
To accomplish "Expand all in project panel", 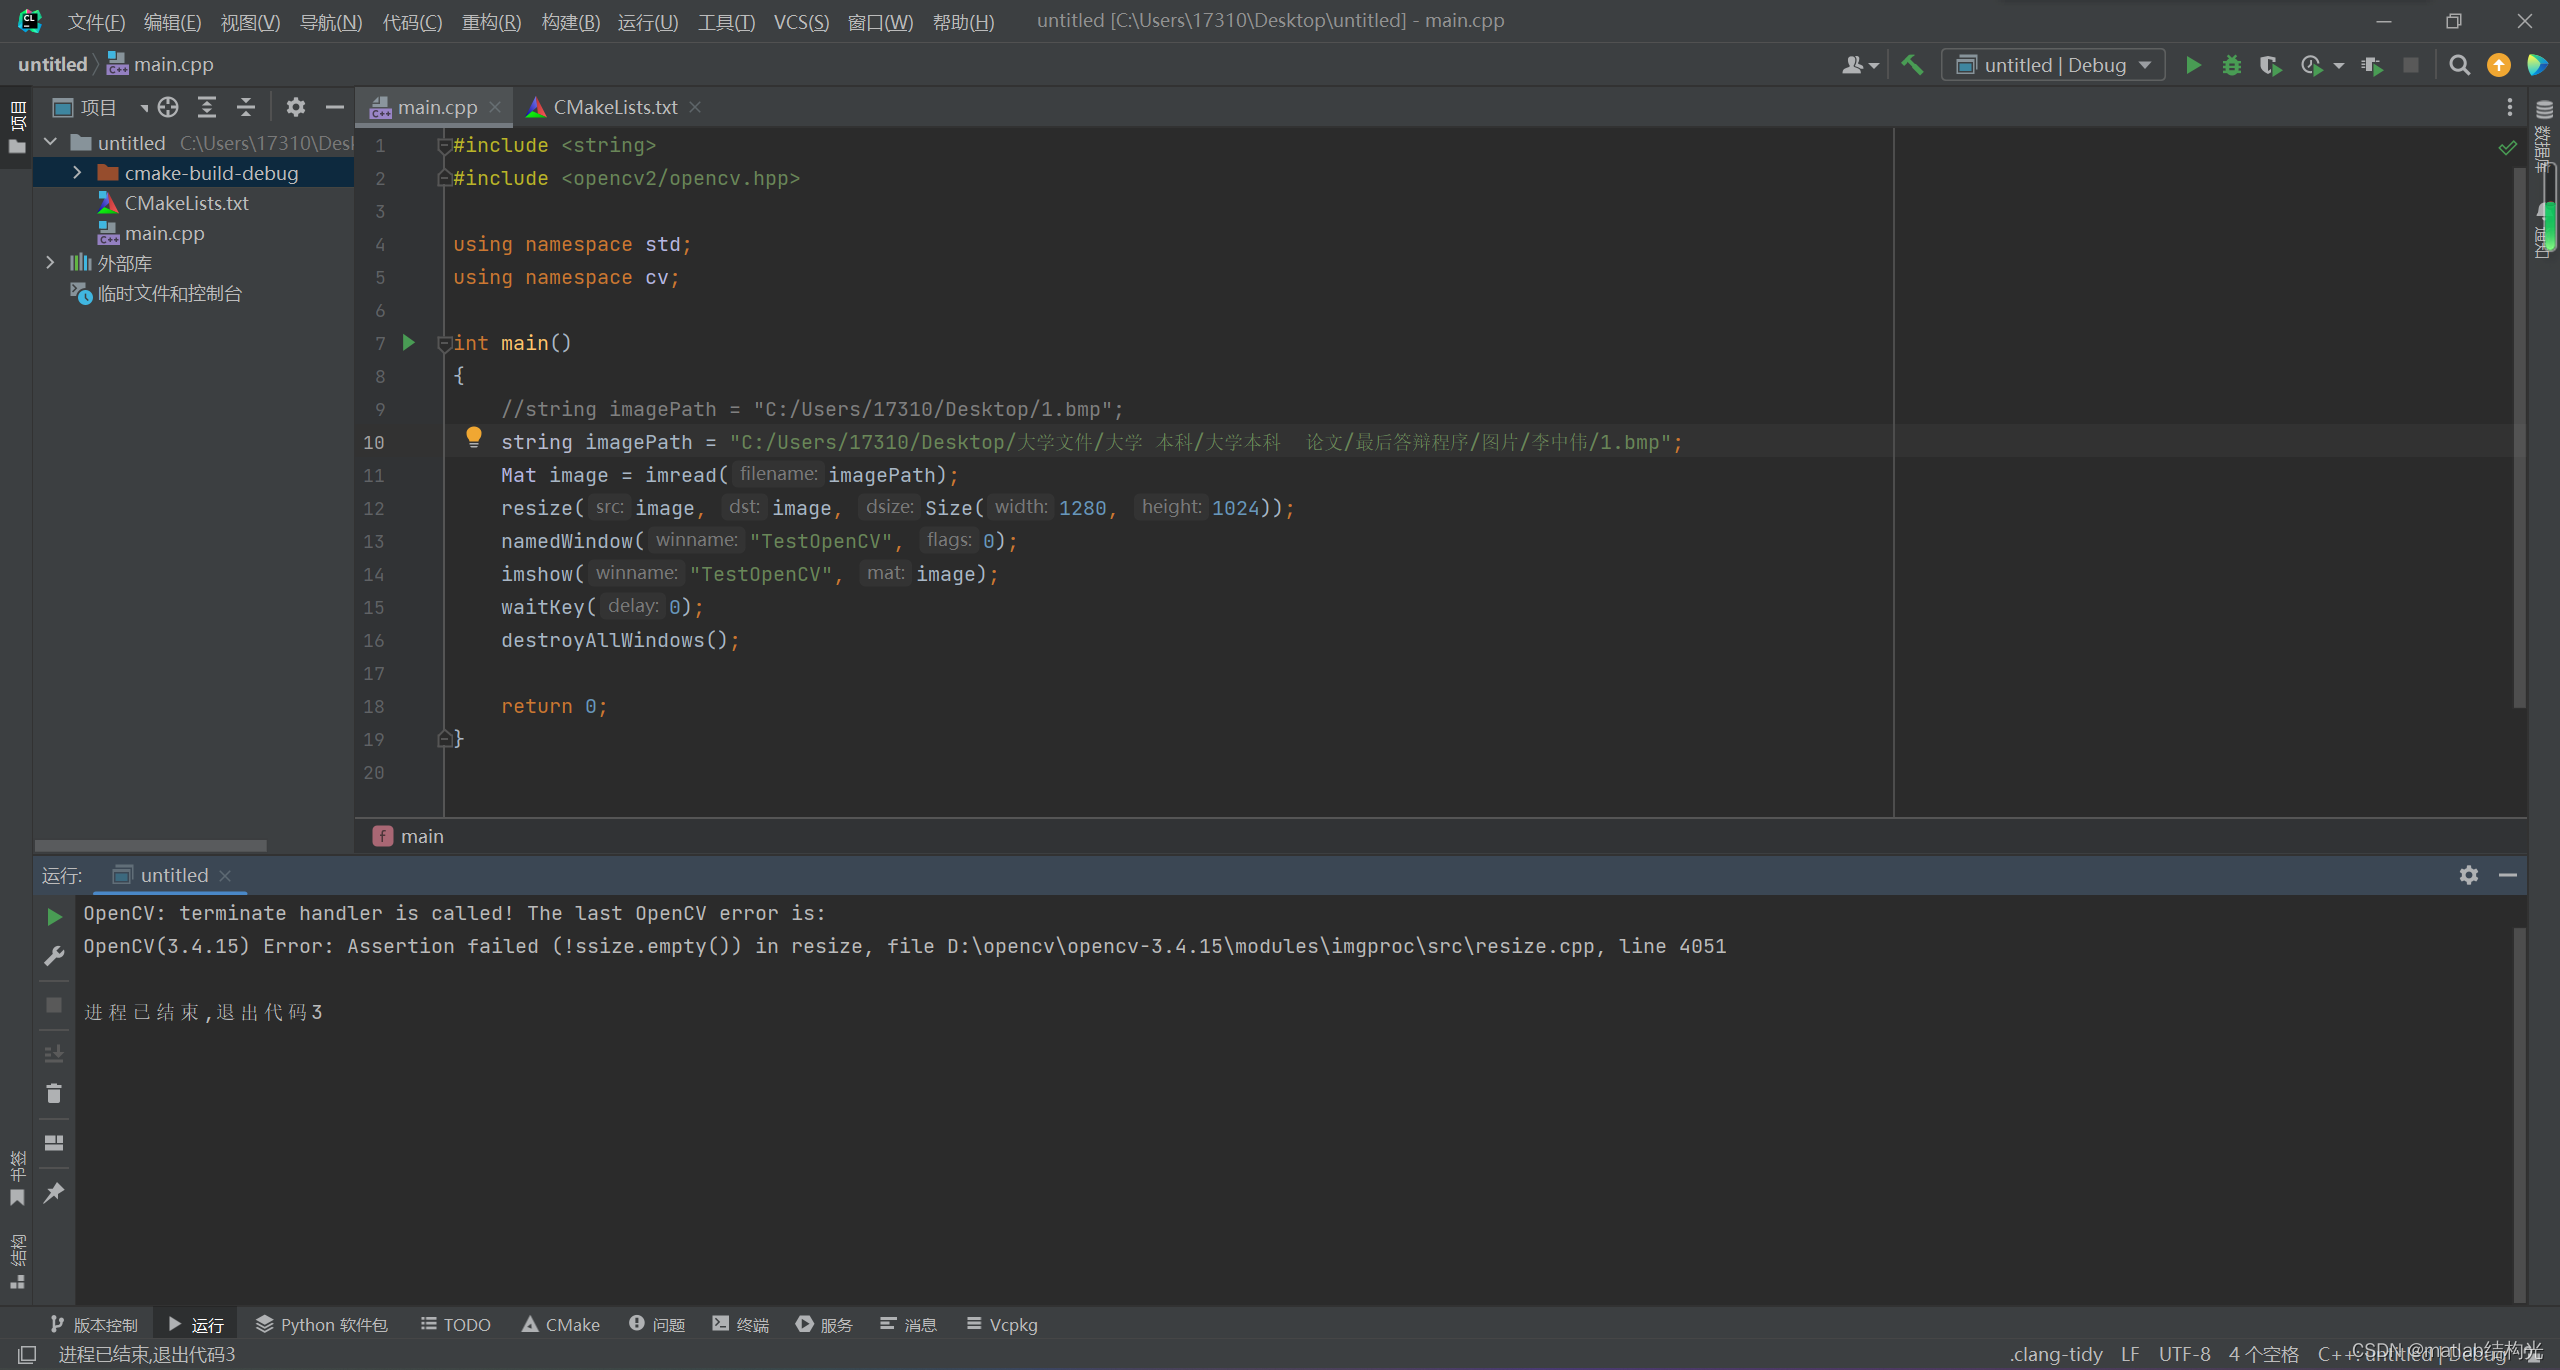I will [x=207, y=107].
